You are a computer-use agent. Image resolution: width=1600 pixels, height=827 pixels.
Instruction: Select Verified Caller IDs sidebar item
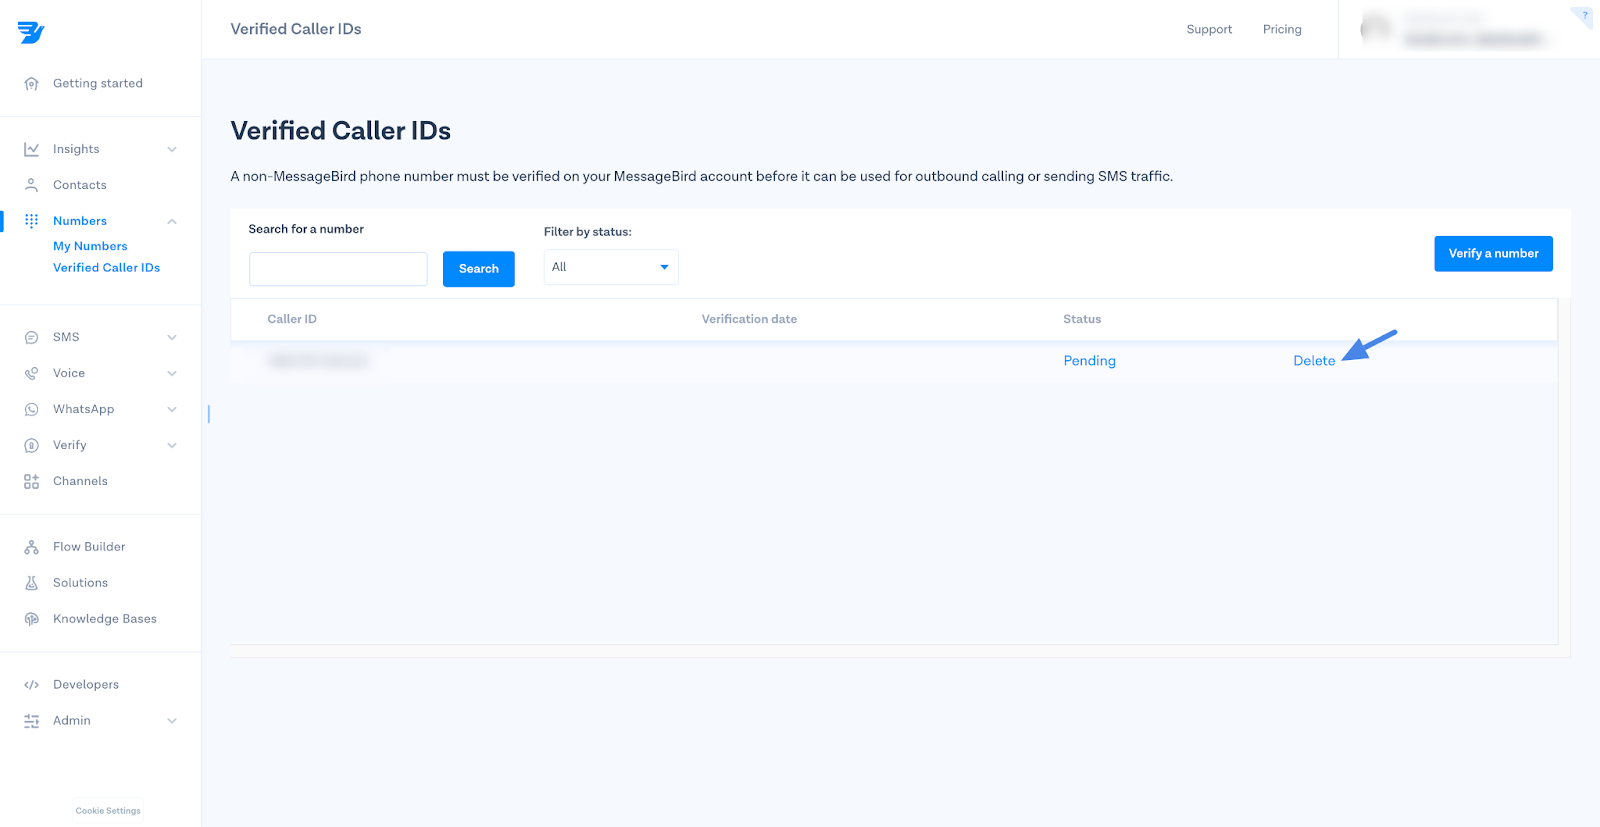(x=106, y=268)
